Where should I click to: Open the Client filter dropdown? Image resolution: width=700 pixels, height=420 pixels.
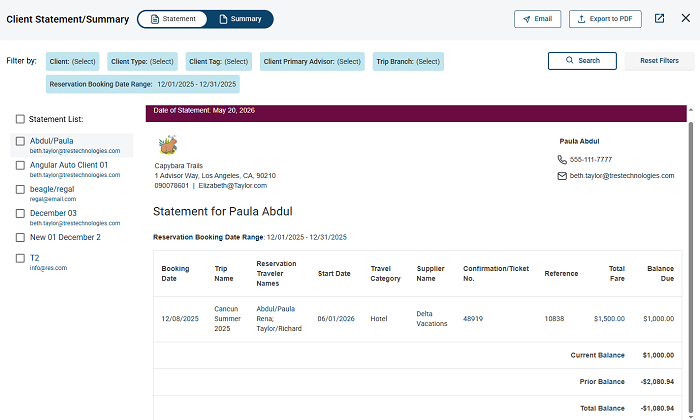coord(72,62)
